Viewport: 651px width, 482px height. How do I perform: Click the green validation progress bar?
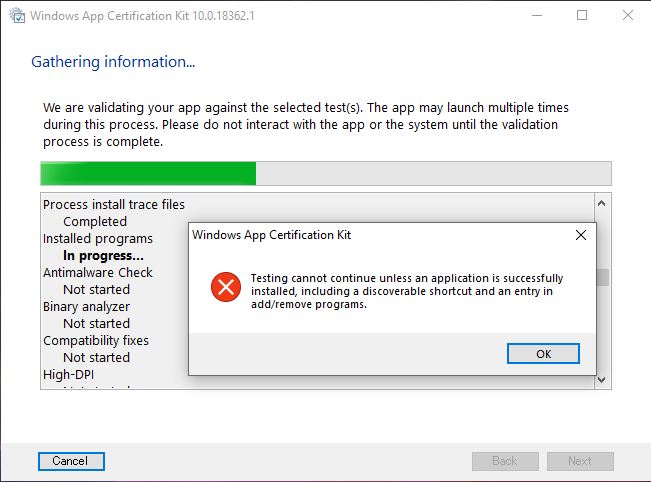pos(326,174)
